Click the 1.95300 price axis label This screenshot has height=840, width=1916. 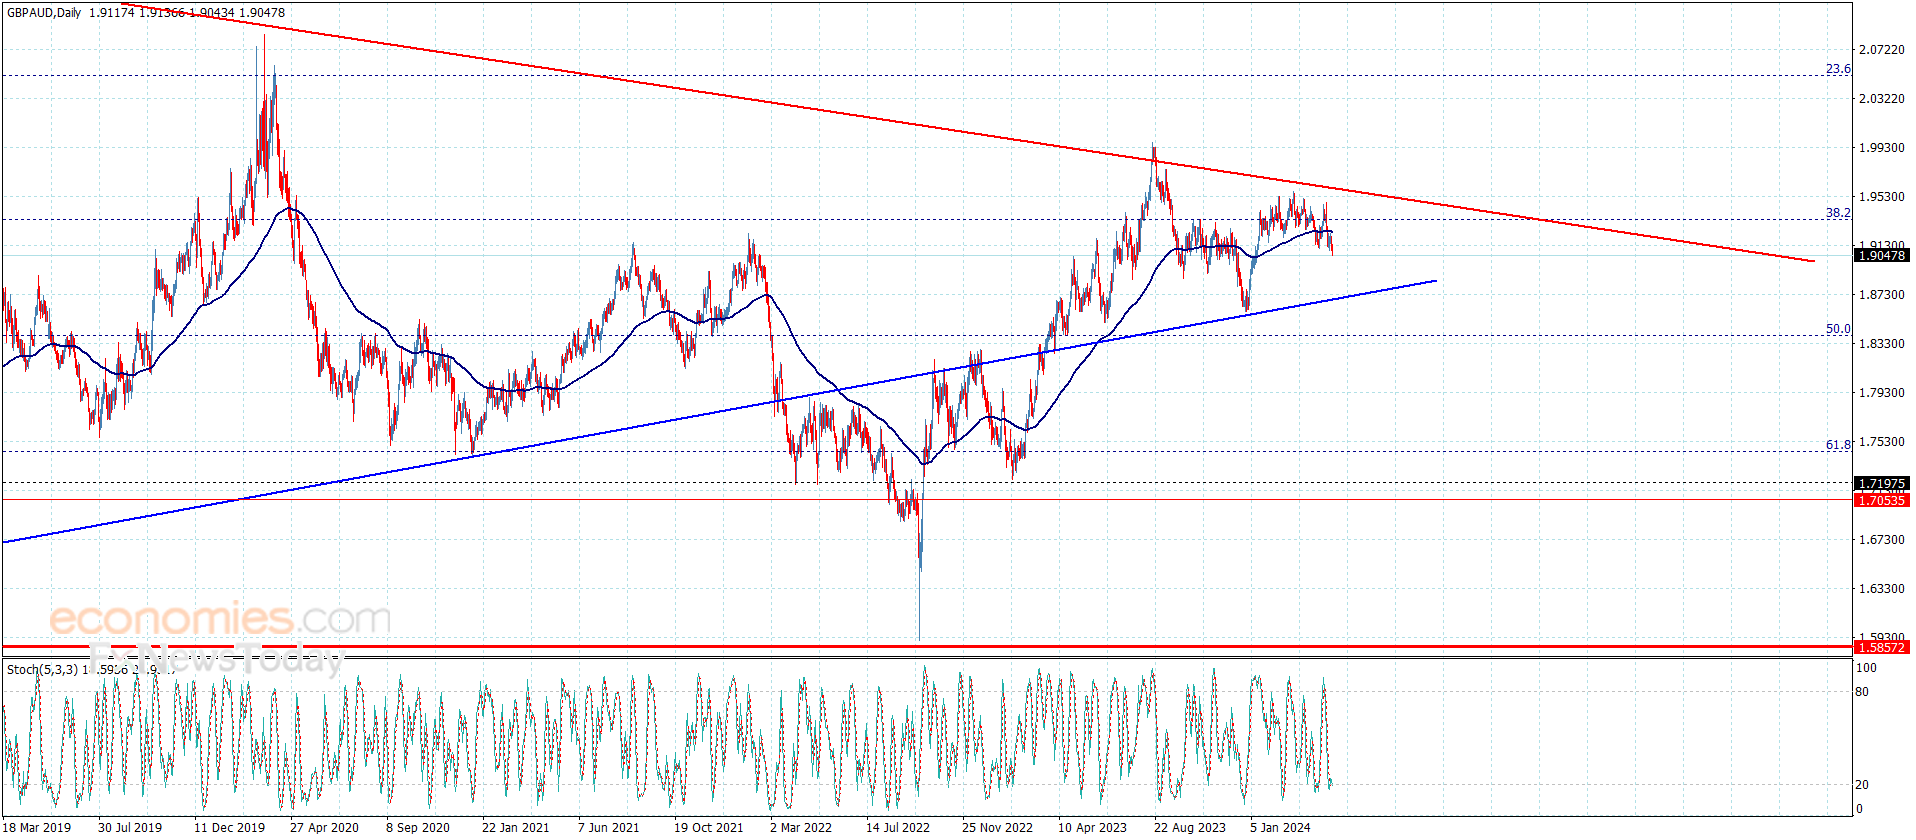pyautogui.click(x=1881, y=197)
